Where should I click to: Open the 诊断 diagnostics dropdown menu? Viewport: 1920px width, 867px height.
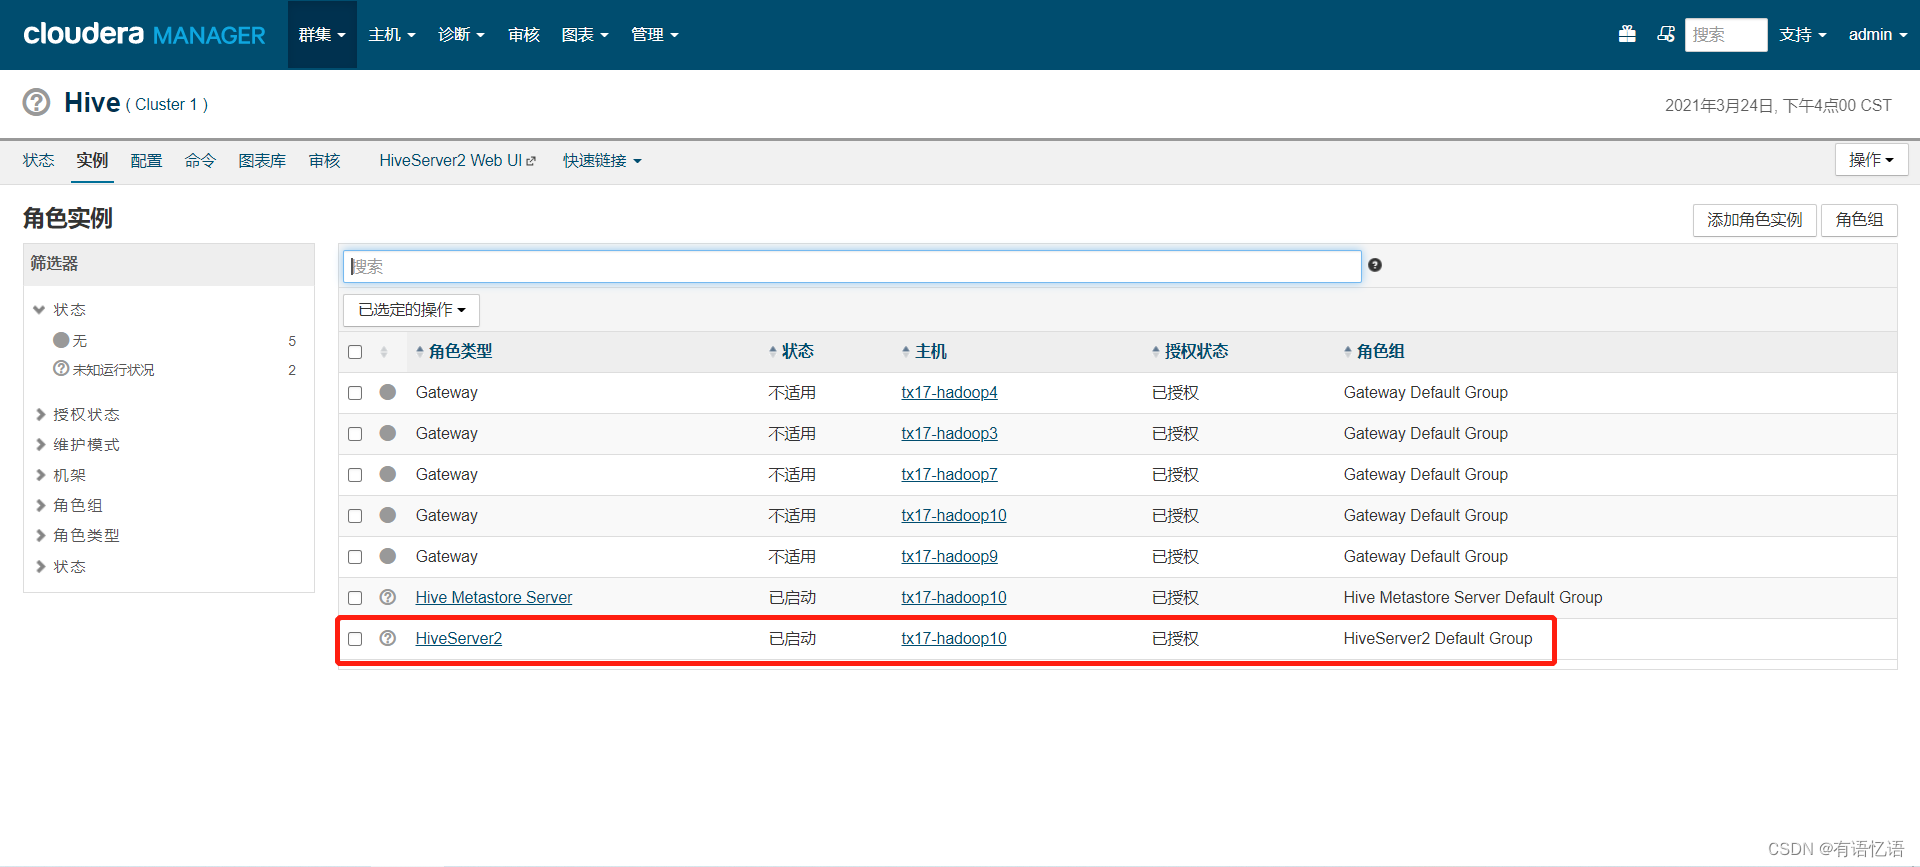click(x=461, y=35)
